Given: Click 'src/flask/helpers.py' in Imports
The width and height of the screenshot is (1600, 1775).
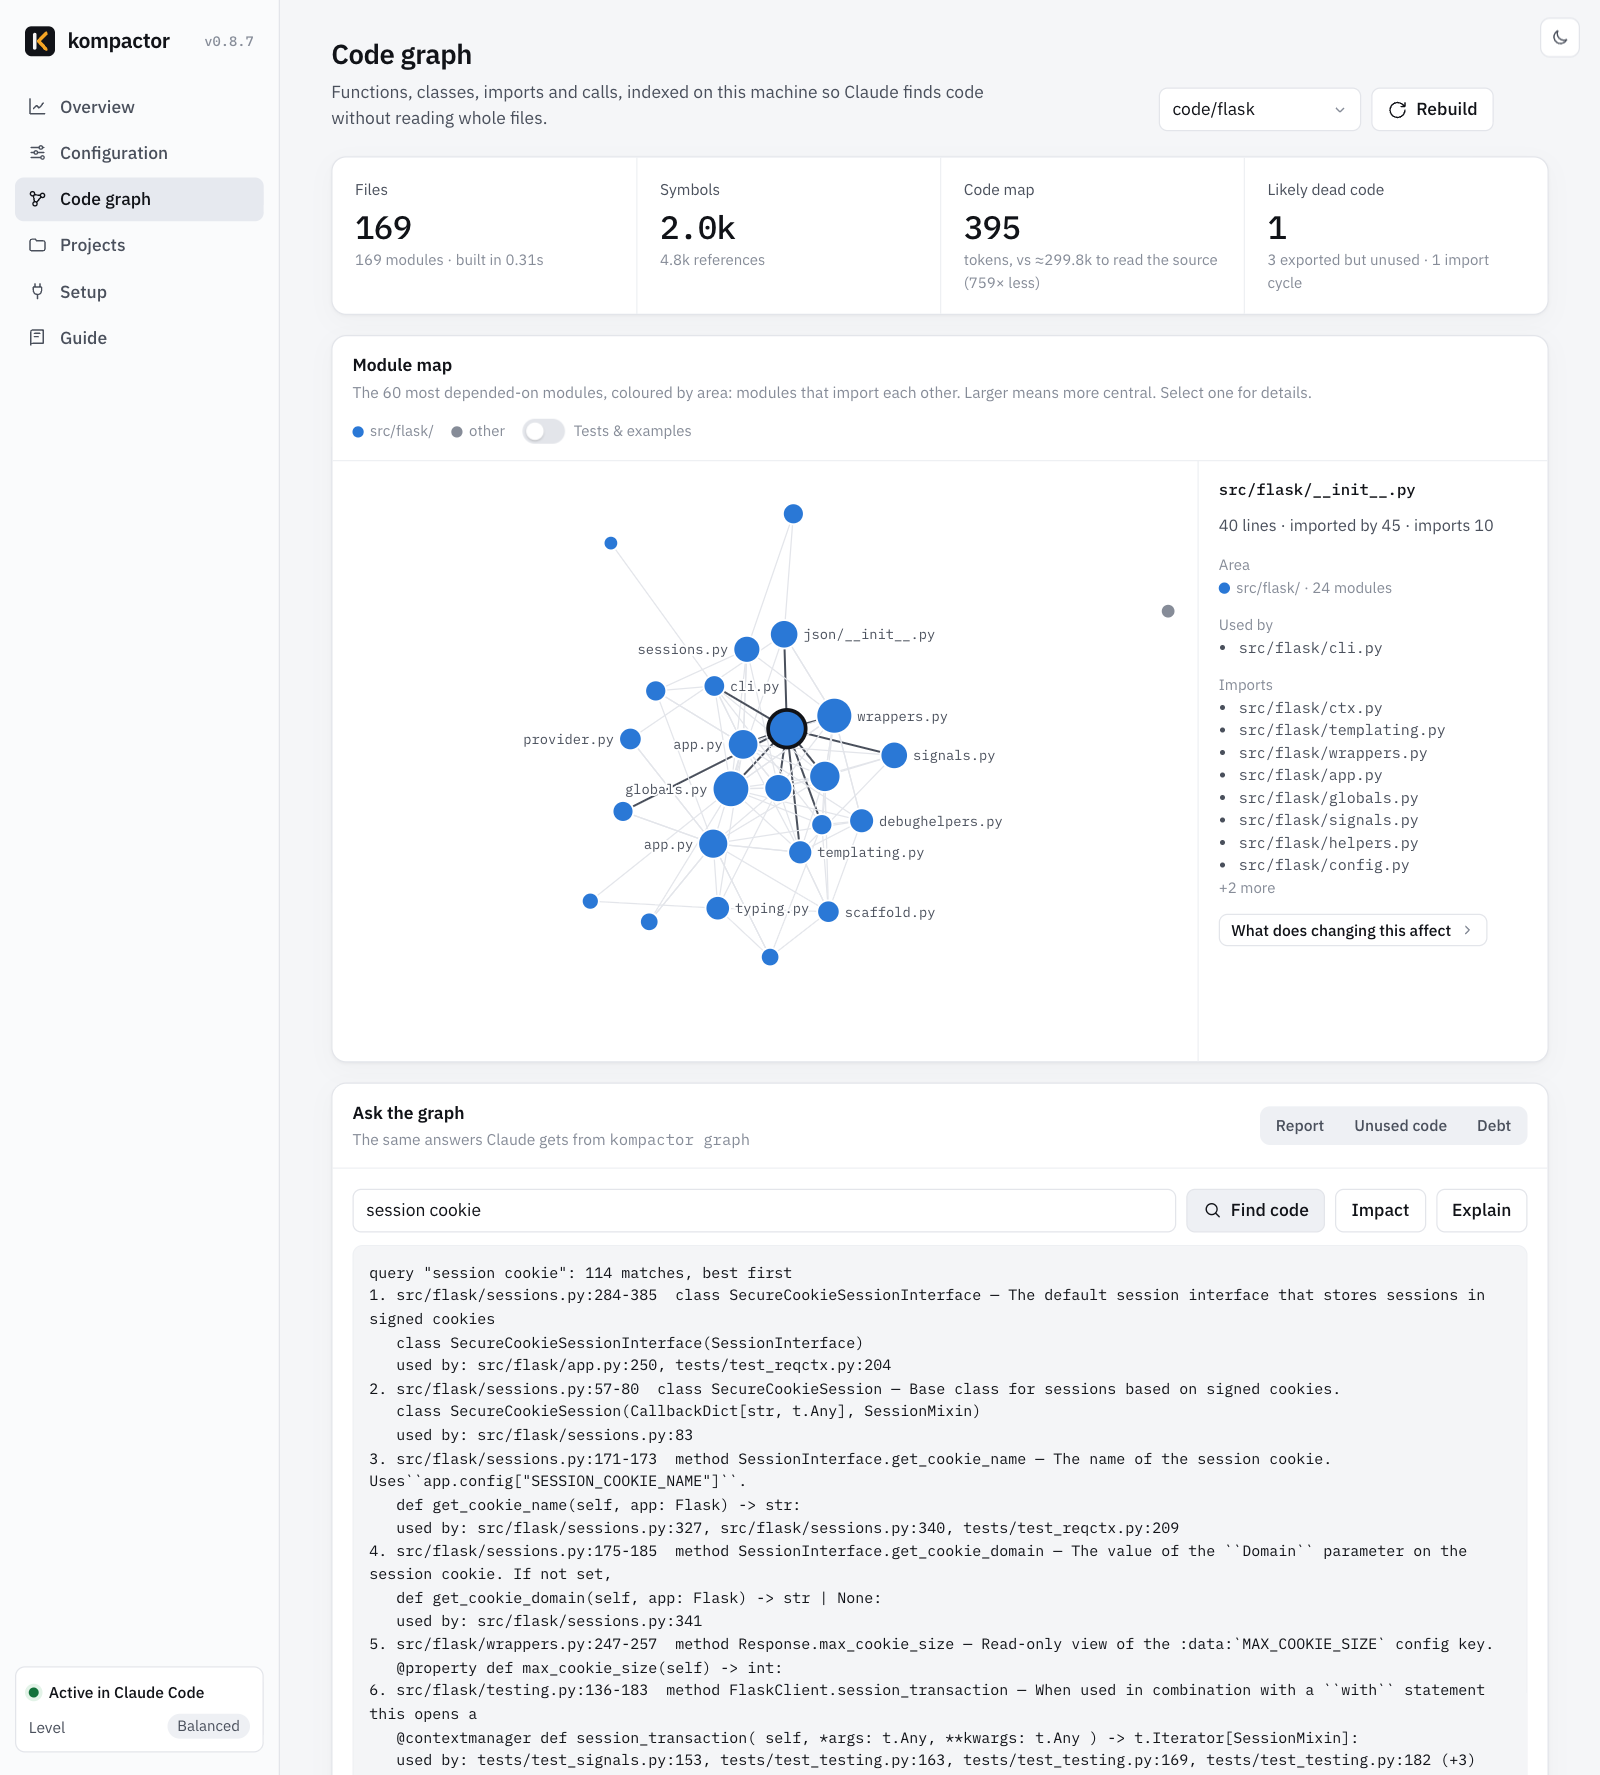Looking at the screenshot, I should coord(1328,843).
